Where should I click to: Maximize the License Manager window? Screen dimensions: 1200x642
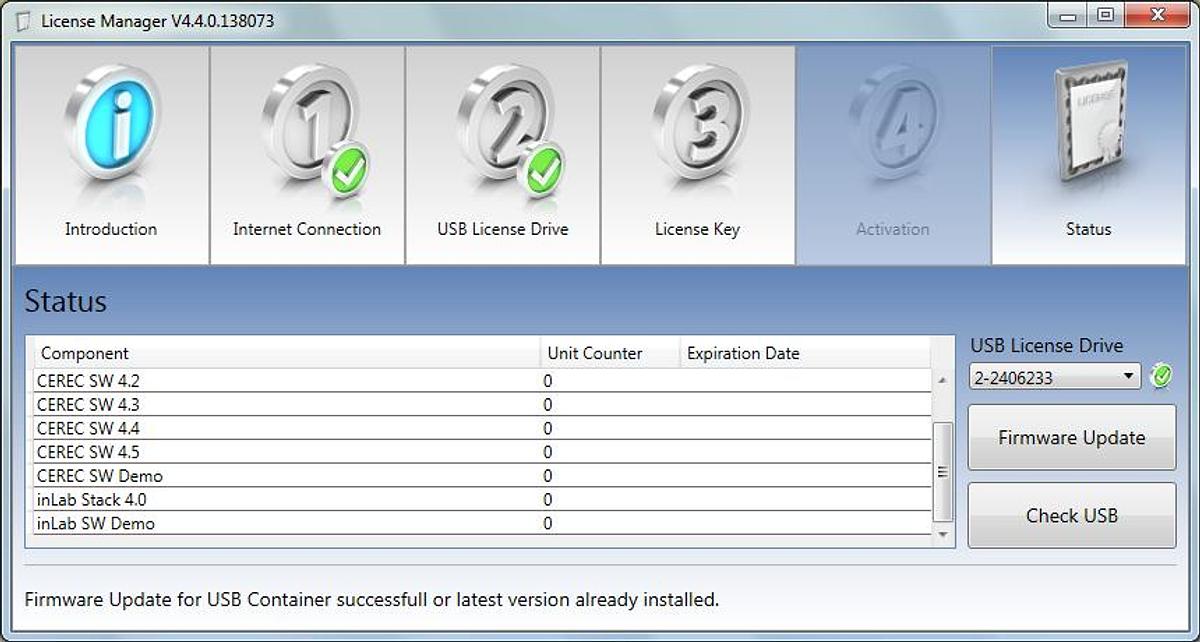pyautogui.click(x=1105, y=14)
